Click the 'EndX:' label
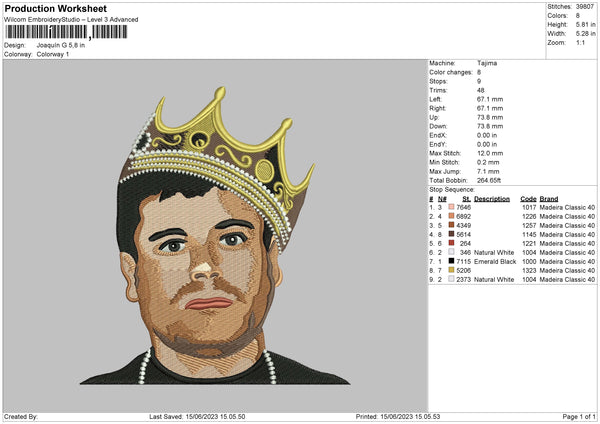The width and height of the screenshot is (600, 424). click(438, 135)
